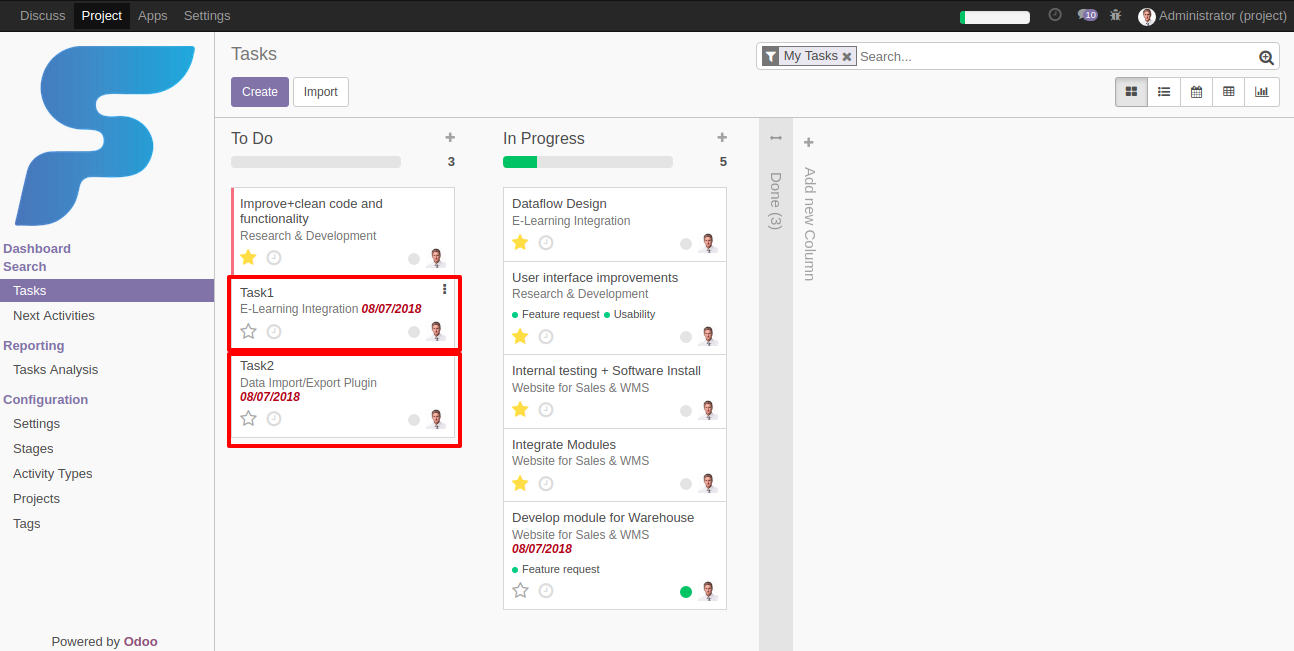Toggle the star on Task1
1294x651 pixels.
tap(249, 331)
